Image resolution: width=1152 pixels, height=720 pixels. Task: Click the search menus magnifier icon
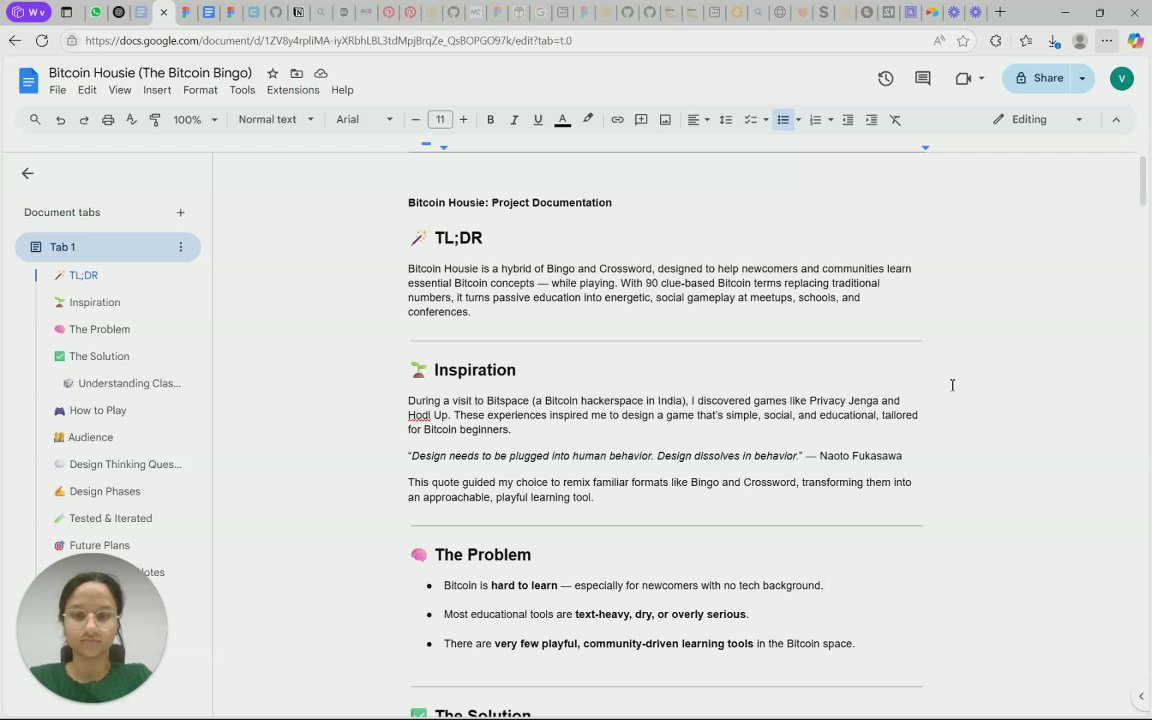(x=35, y=119)
